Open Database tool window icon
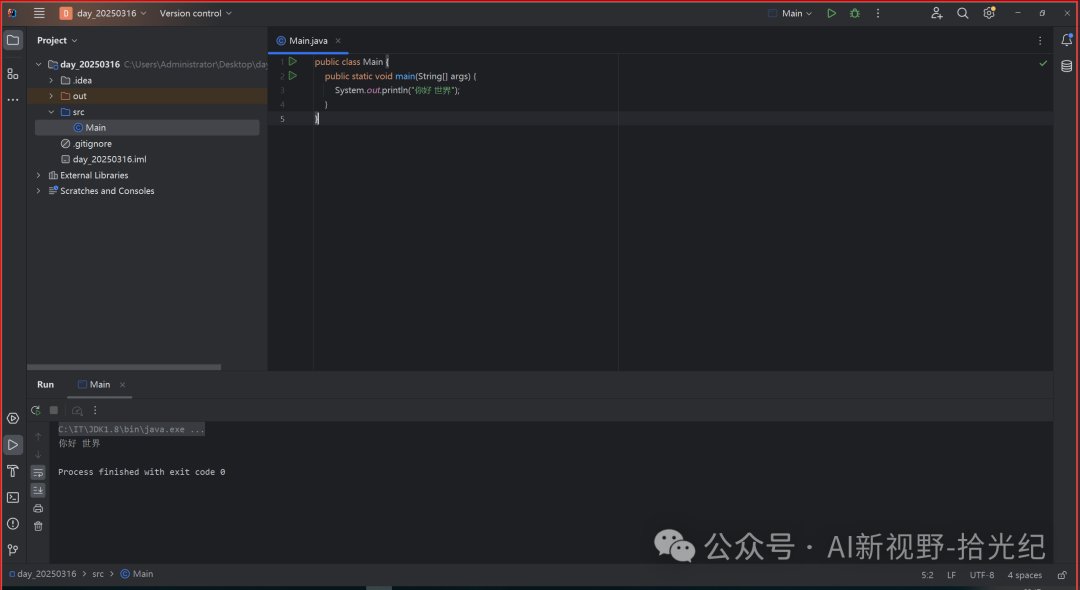Image resolution: width=1080 pixels, height=590 pixels. pyautogui.click(x=1066, y=66)
